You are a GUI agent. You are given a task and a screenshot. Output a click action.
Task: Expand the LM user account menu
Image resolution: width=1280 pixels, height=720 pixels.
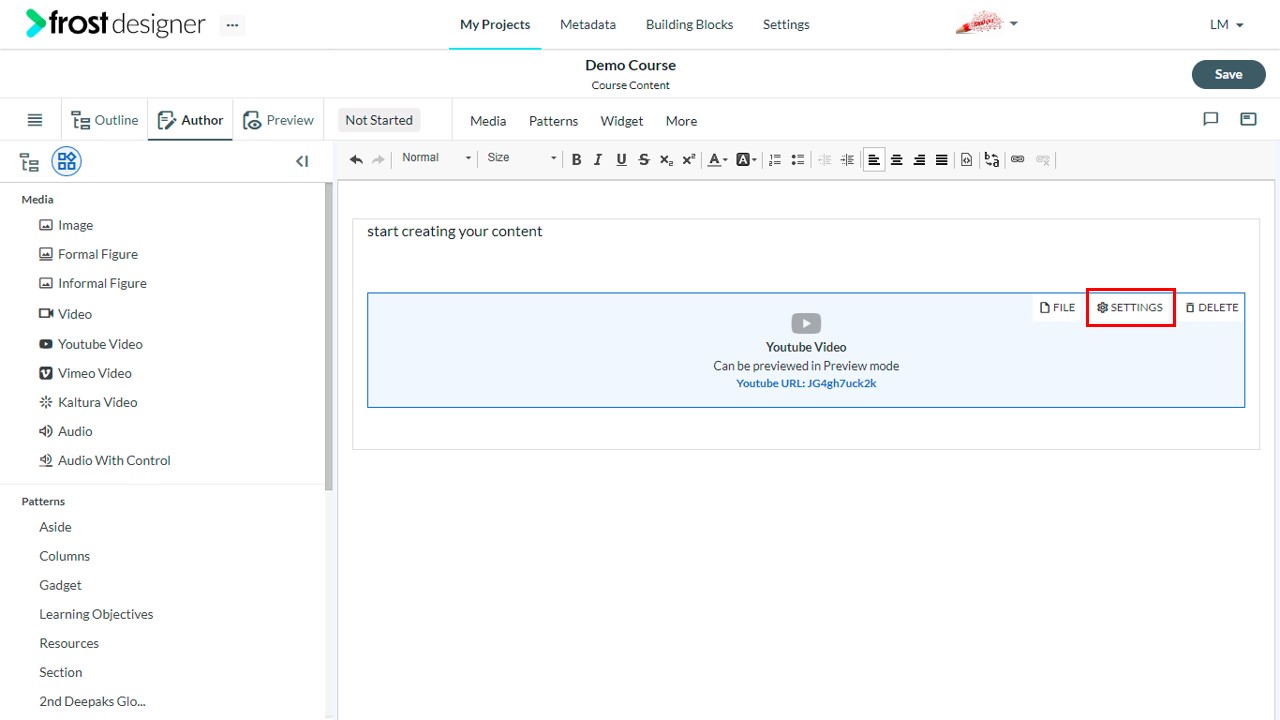tap(1227, 25)
